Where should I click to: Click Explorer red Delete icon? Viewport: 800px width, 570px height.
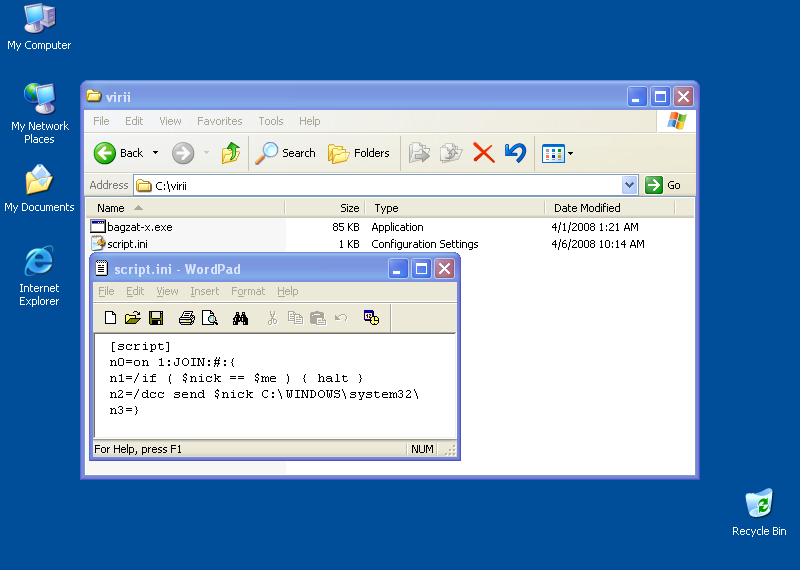[x=484, y=153]
